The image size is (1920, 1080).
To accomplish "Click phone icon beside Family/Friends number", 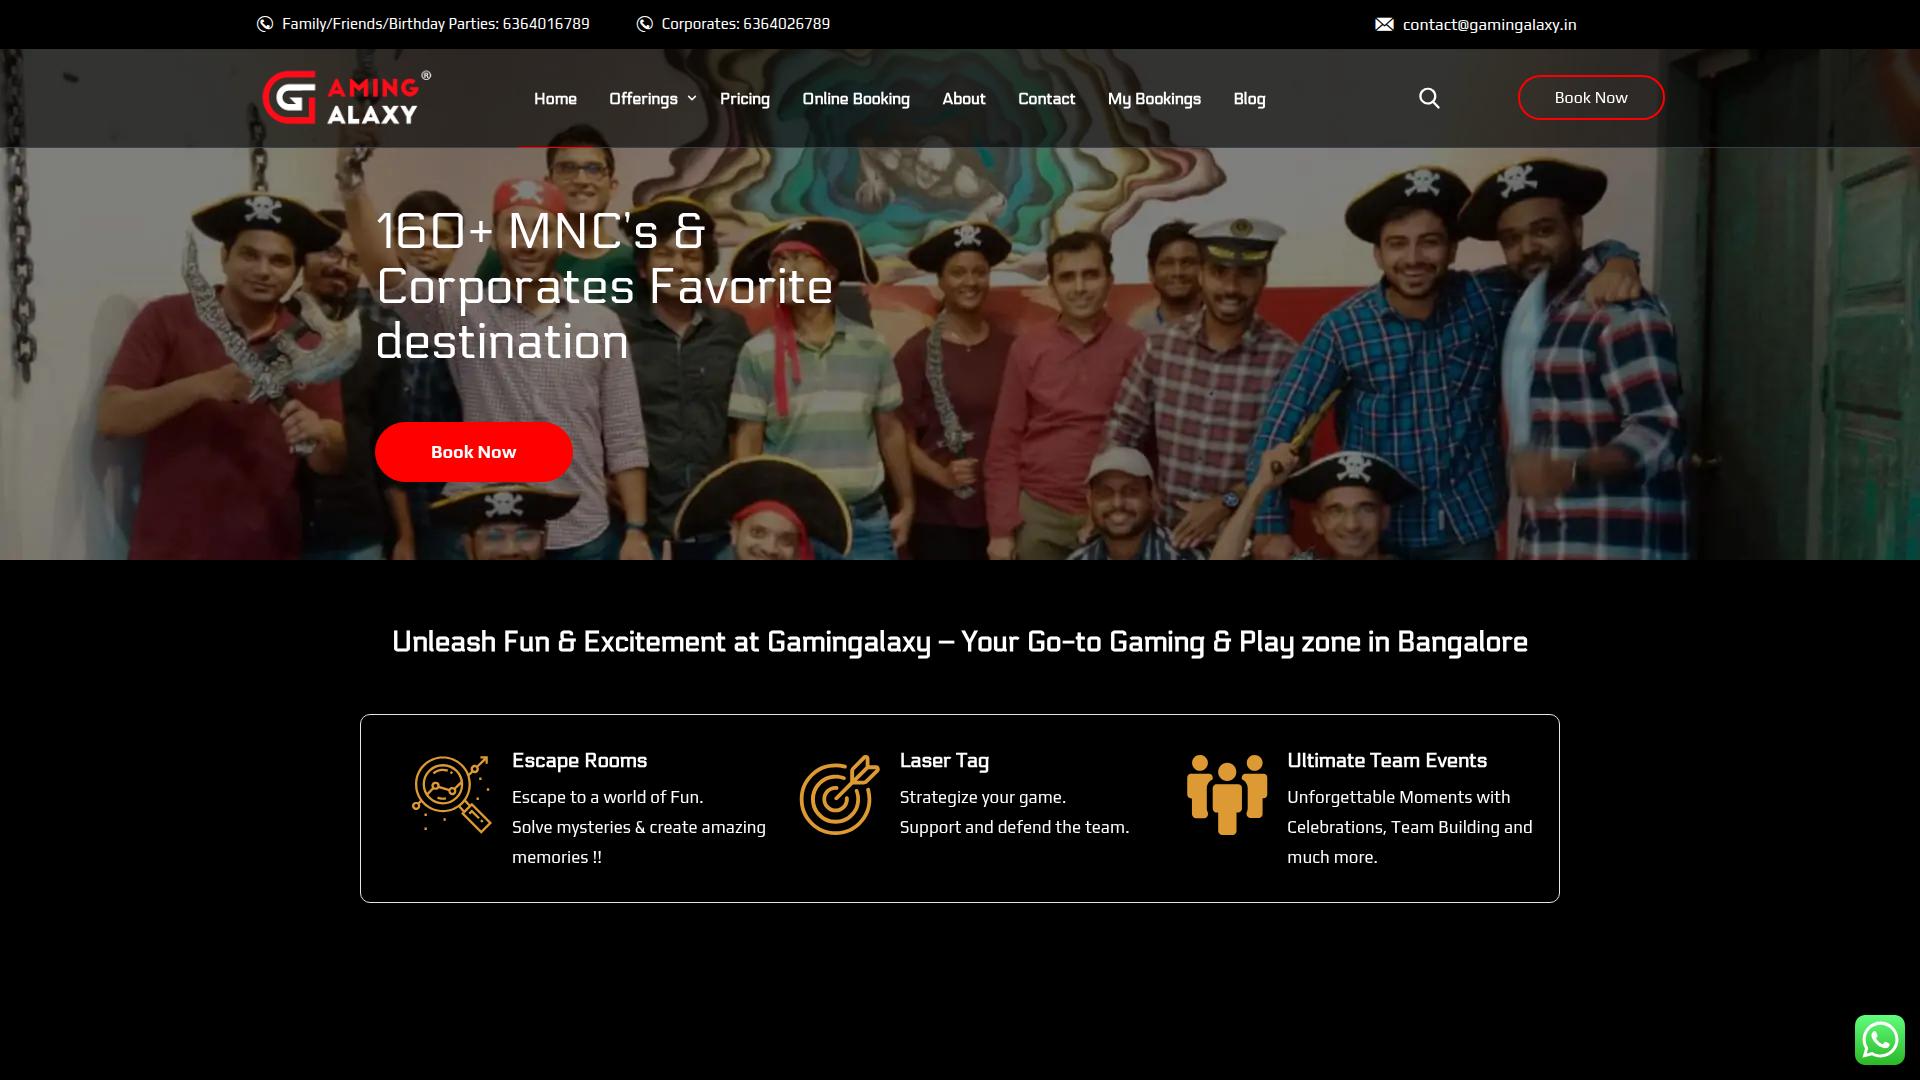I will [x=265, y=24].
